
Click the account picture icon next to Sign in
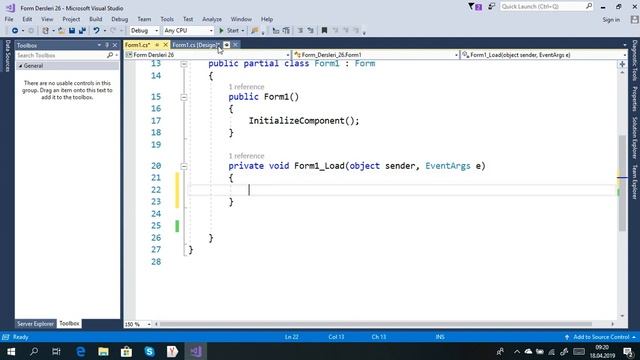(x=634, y=20)
